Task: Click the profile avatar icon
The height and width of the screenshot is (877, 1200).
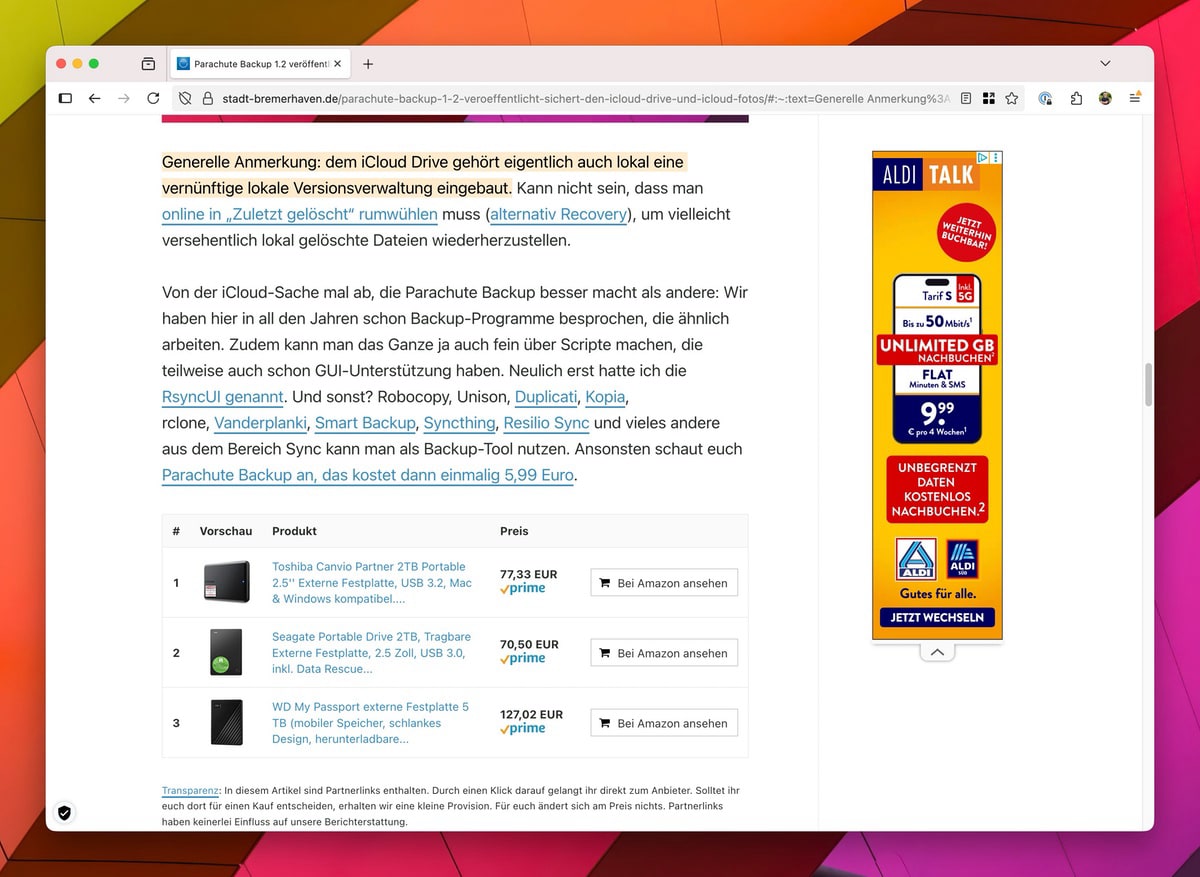Action: coord(1105,98)
